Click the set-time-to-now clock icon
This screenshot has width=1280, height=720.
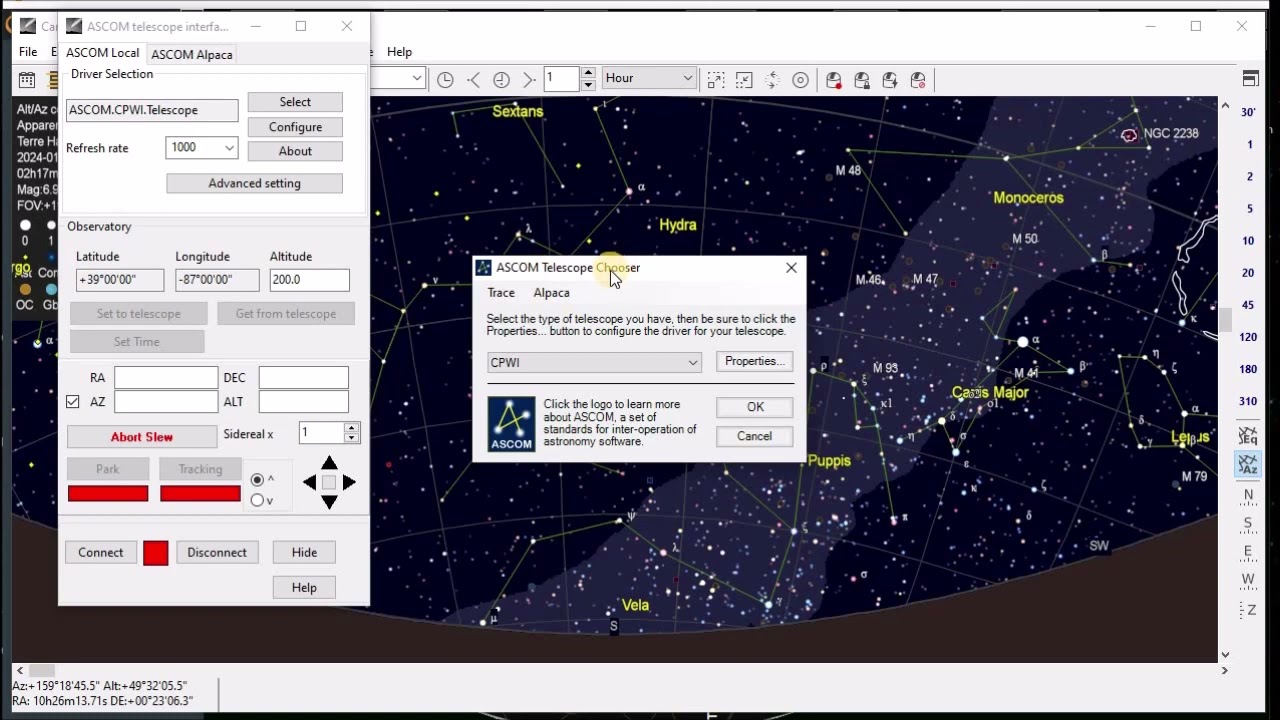tap(446, 80)
